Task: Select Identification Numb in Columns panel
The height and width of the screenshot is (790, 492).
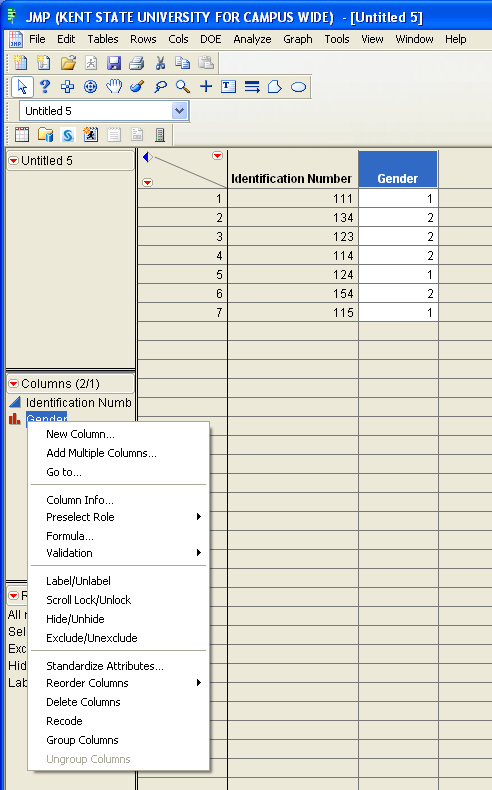Action: [79, 403]
